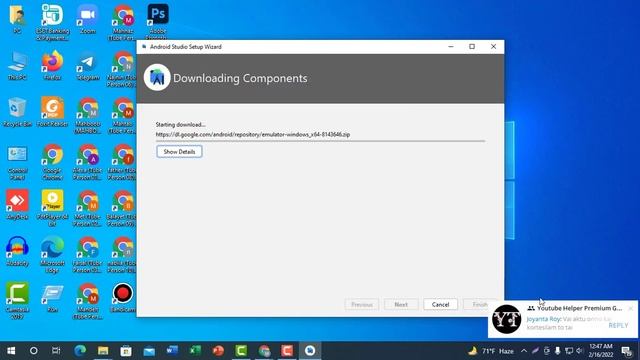
Task: Open Excel from the taskbar
Action: click(x=195, y=351)
